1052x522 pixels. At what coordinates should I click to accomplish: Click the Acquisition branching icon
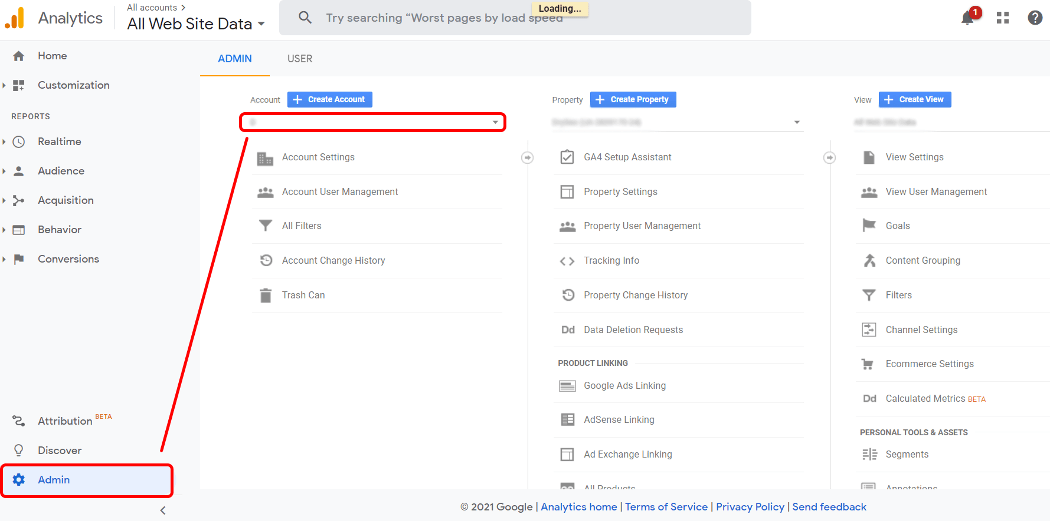point(19,201)
